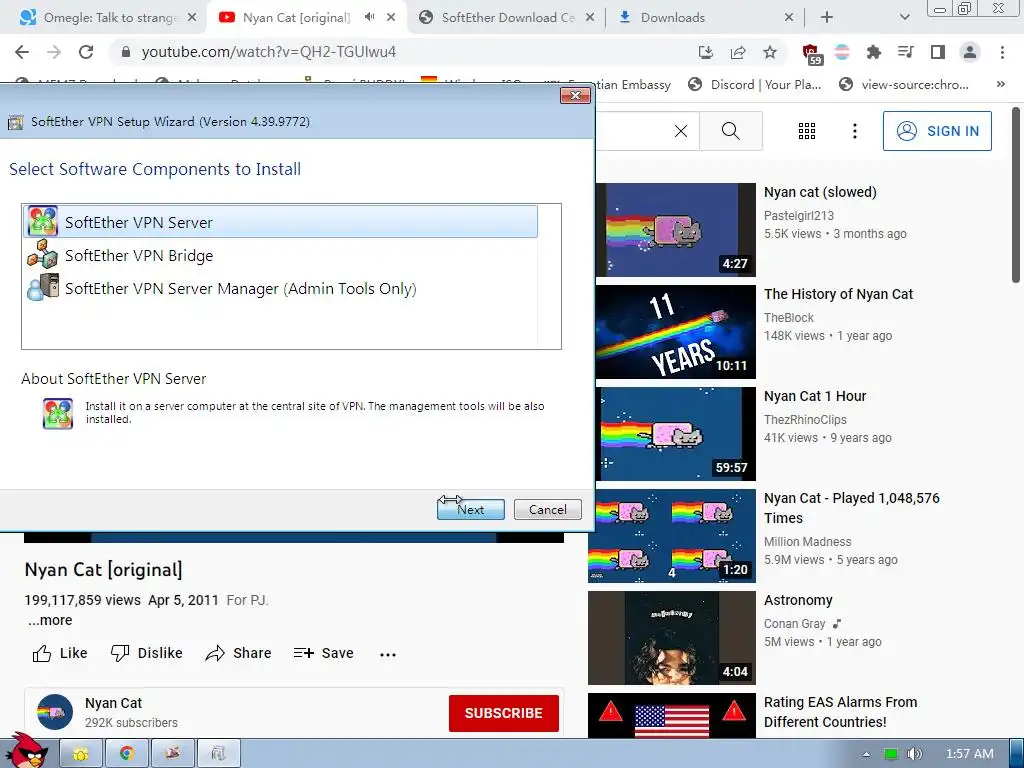
Task: Show hidden system tray icons arrow
Action: 866,754
